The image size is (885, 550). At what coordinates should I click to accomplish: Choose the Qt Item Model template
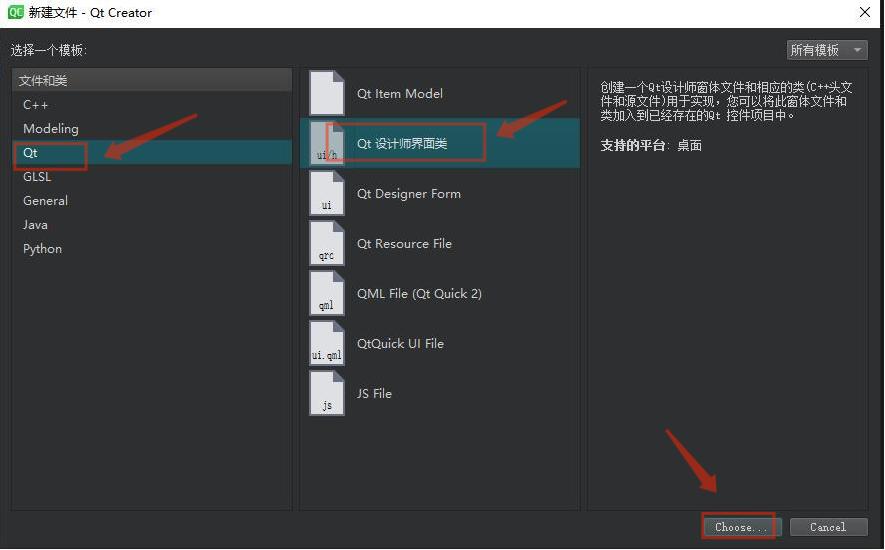pyautogui.click(x=440, y=93)
